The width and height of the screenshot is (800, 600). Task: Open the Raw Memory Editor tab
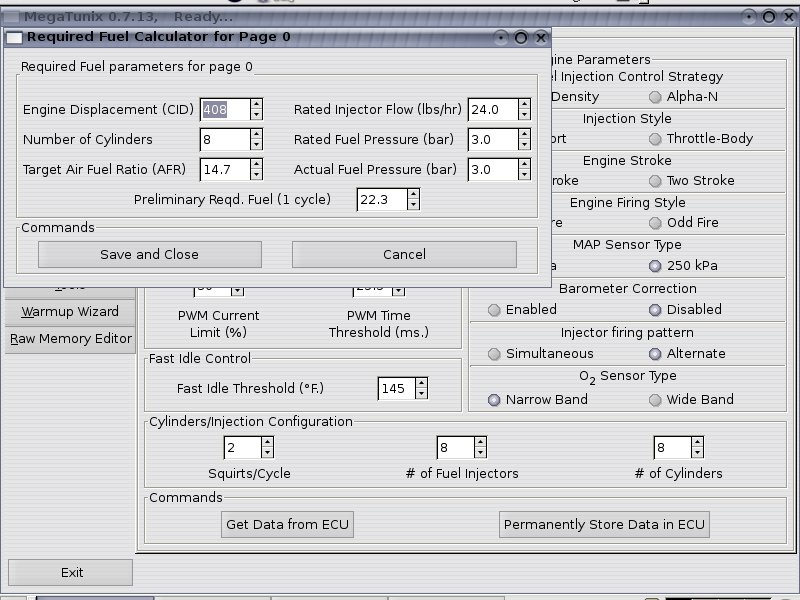[70, 339]
